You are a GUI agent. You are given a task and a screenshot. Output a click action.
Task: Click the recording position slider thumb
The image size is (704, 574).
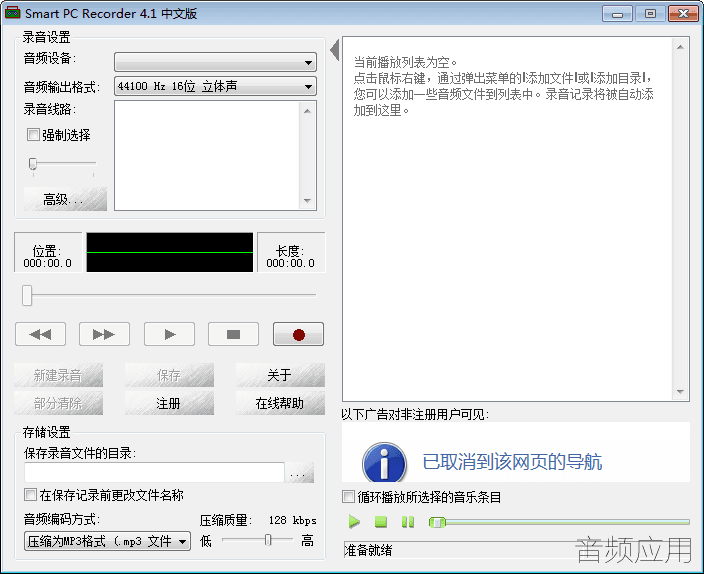coord(27,296)
